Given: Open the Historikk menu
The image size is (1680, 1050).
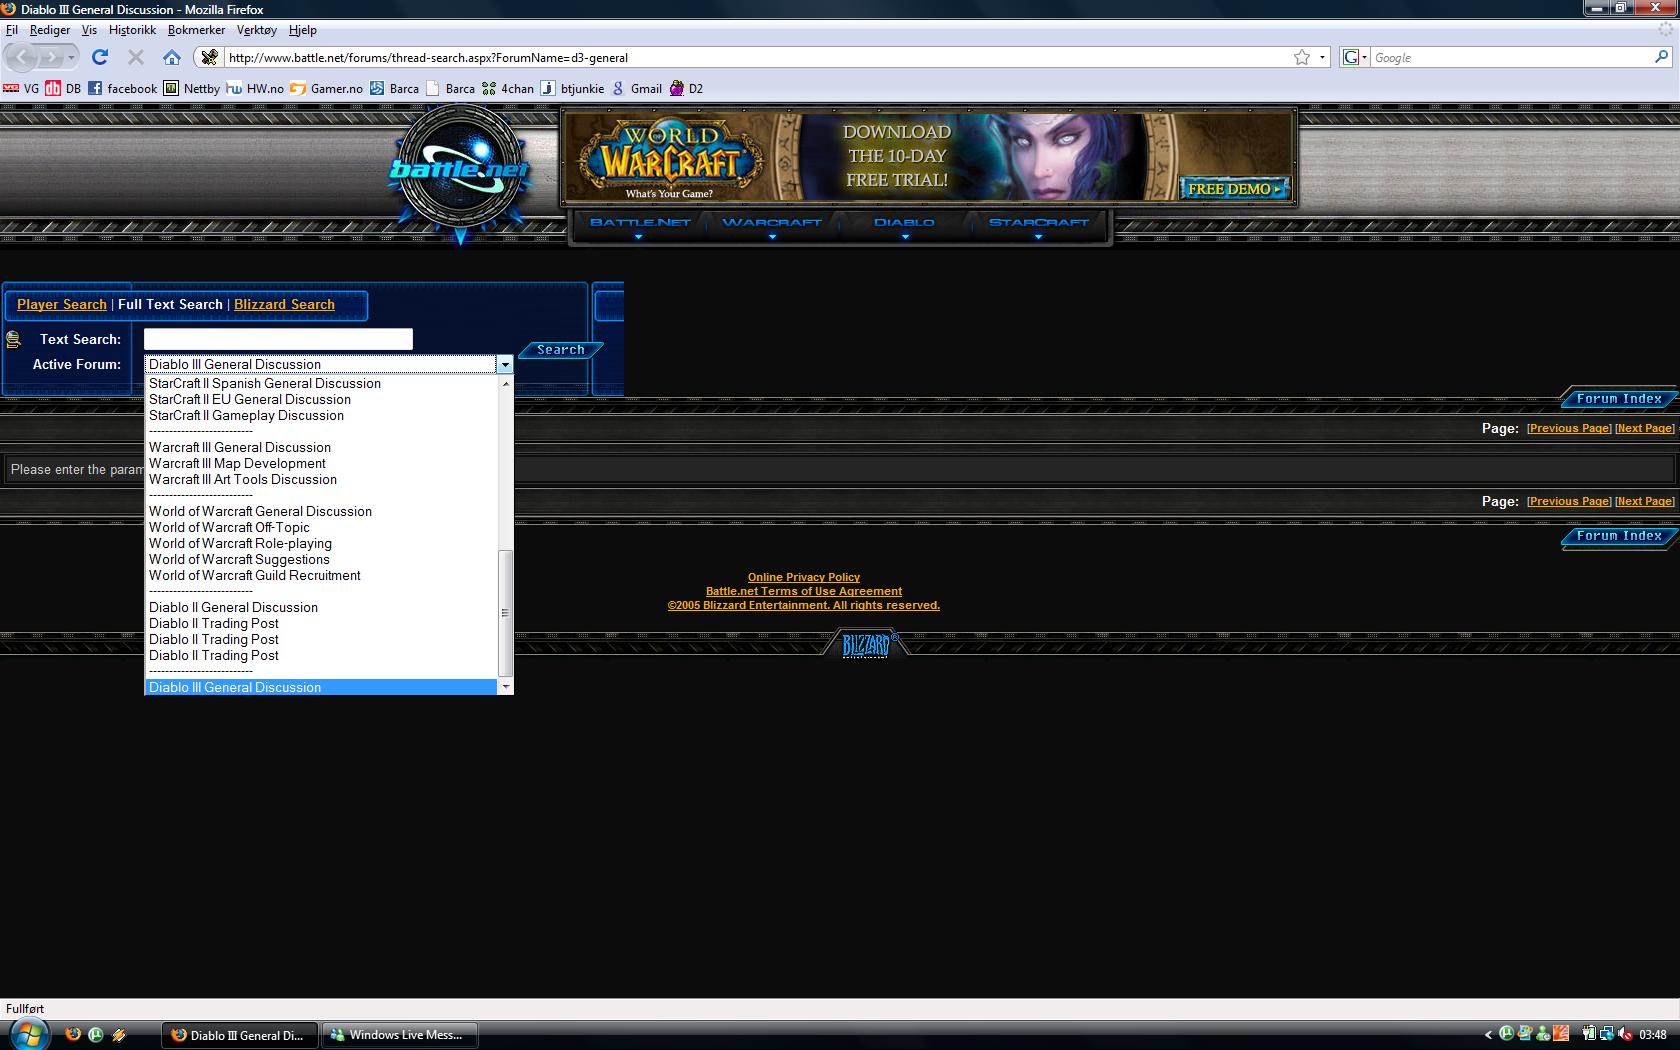Looking at the screenshot, I should 132,30.
